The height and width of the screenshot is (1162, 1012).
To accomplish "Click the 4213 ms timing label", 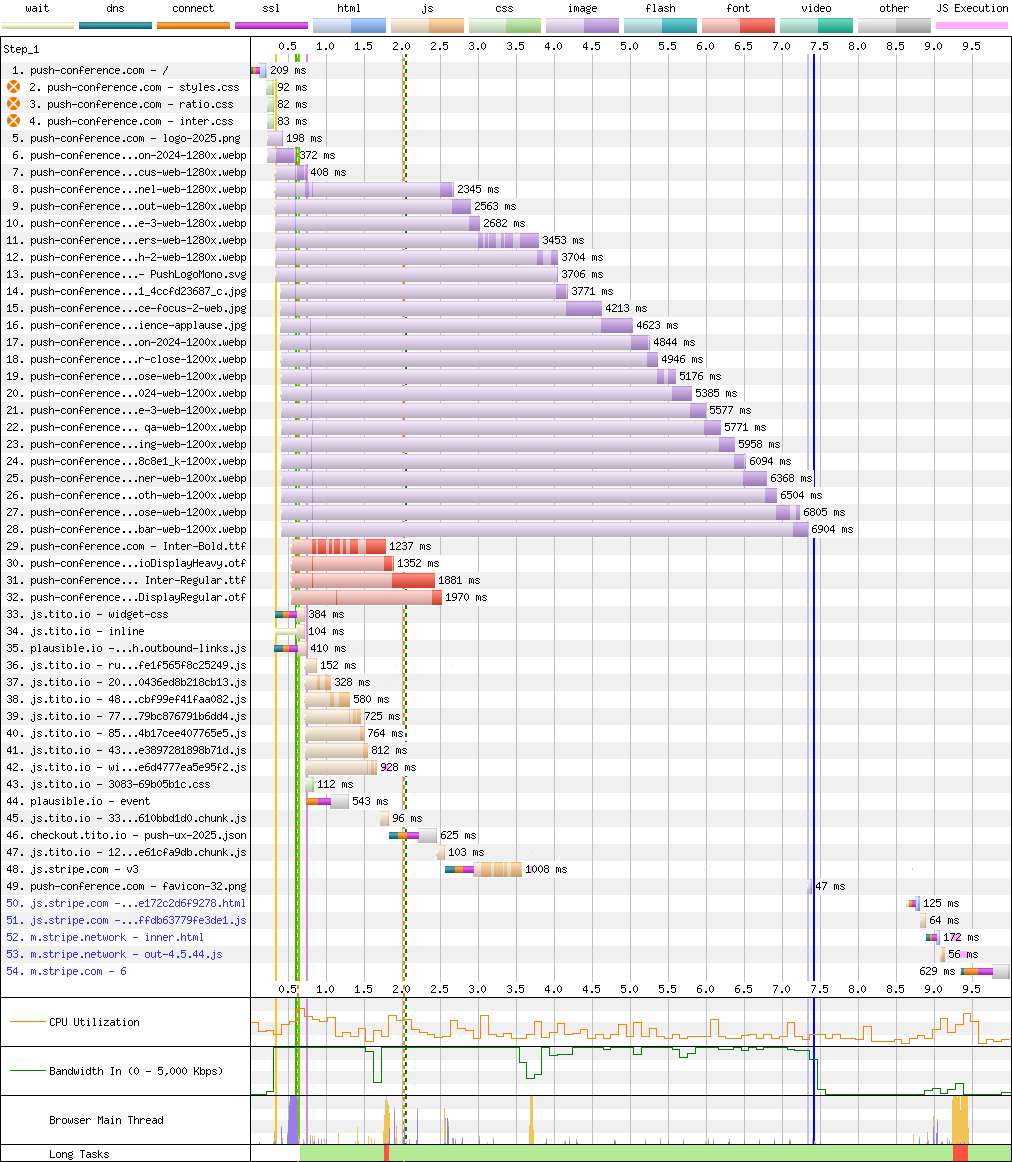I will [626, 308].
